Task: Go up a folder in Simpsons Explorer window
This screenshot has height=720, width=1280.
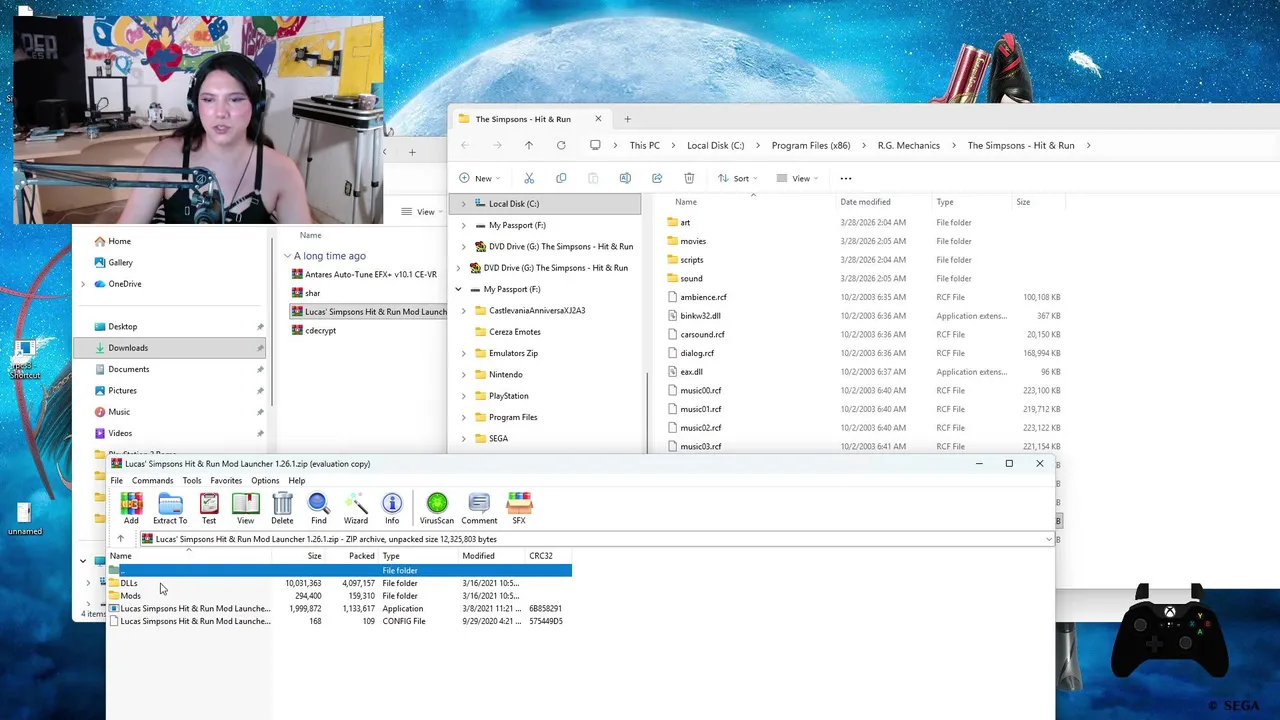Action: pyautogui.click(x=529, y=145)
